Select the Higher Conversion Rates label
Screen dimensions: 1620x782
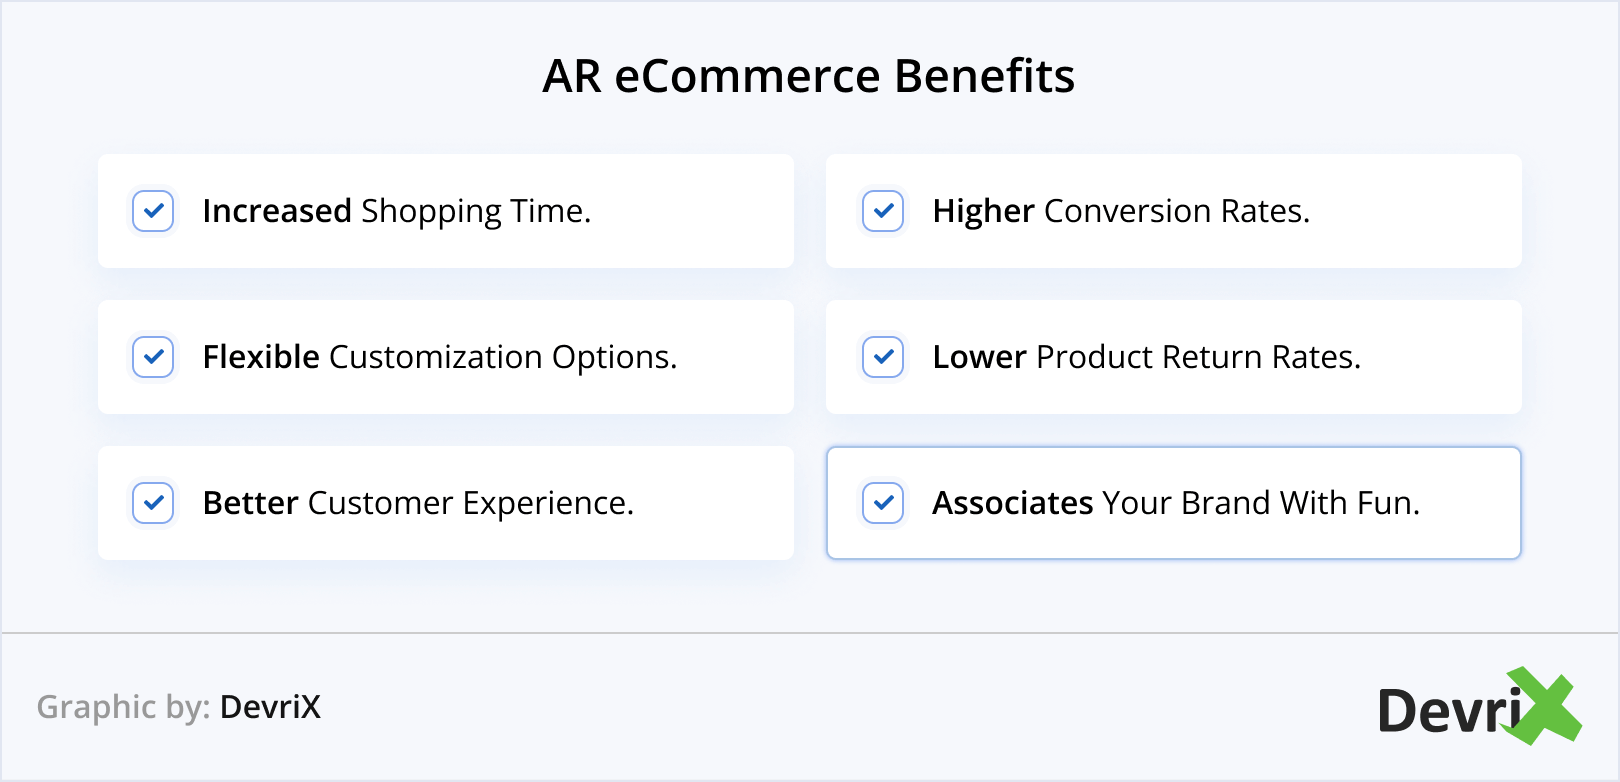(1121, 211)
